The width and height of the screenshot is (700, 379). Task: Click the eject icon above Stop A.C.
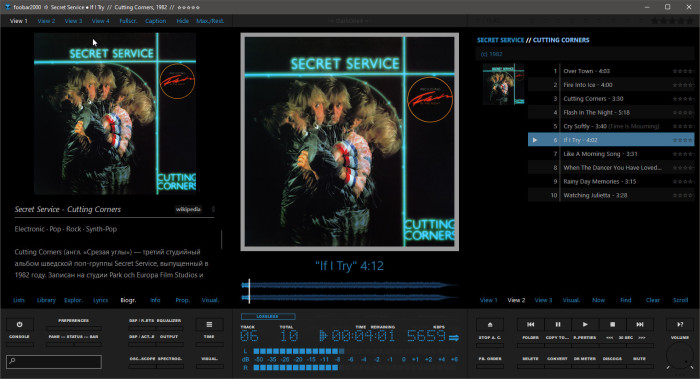point(490,325)
